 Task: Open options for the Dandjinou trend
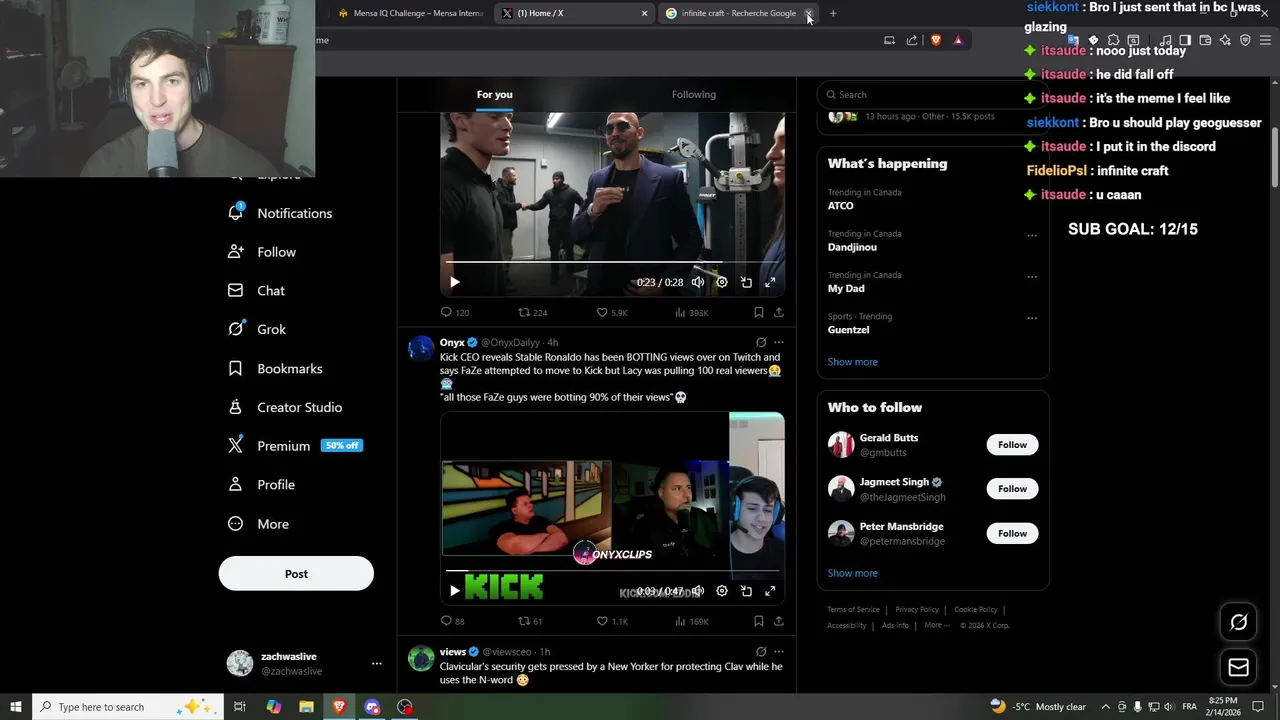point(1032,236)
